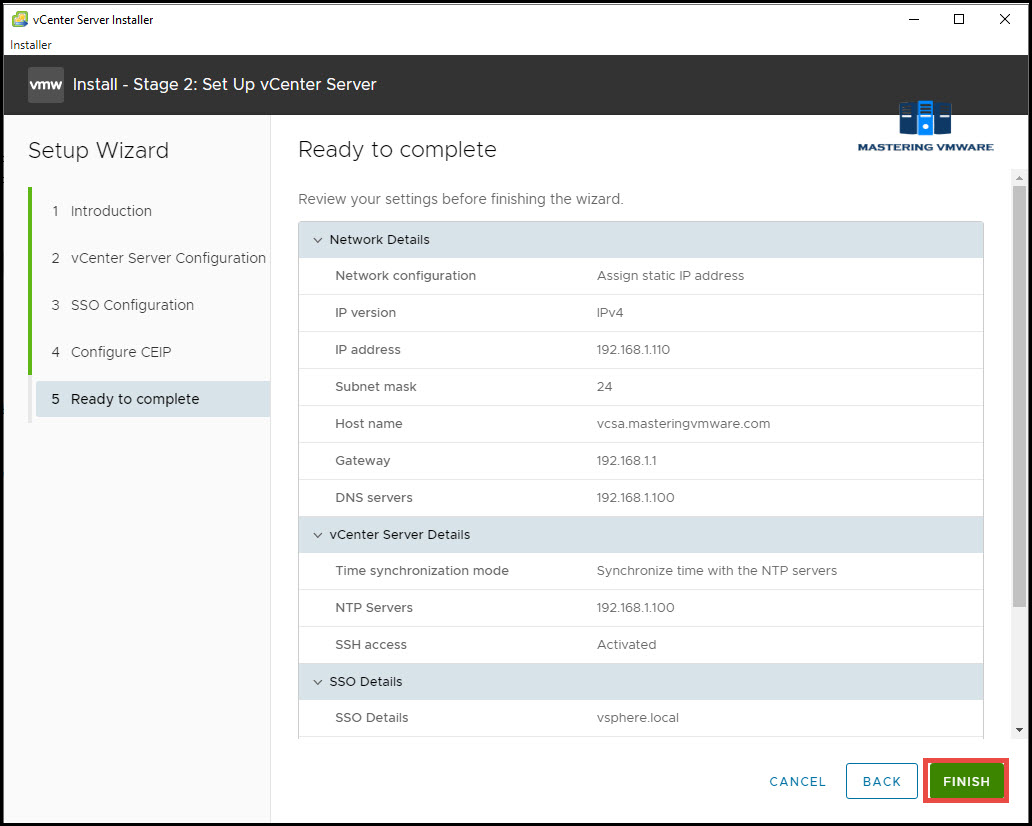Click 'Synchronize time with the NTP servers' value
Image resolution: width=1032 pixels, height=826 pixels.
point(717,571)
